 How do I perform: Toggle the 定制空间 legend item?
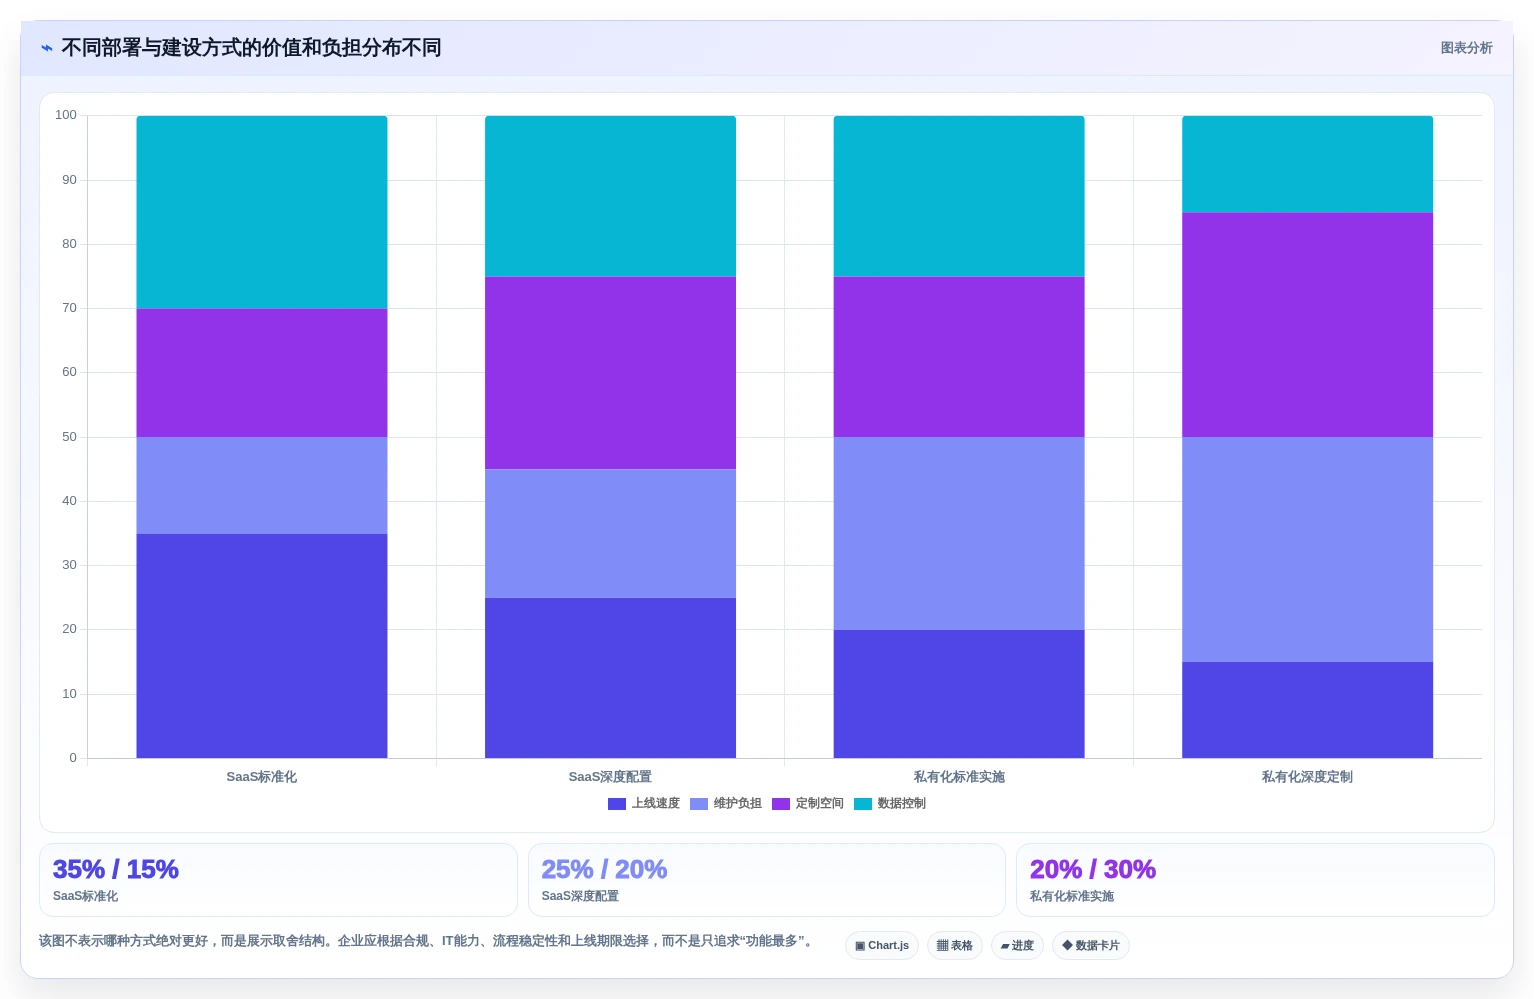[x=808, y=804]
